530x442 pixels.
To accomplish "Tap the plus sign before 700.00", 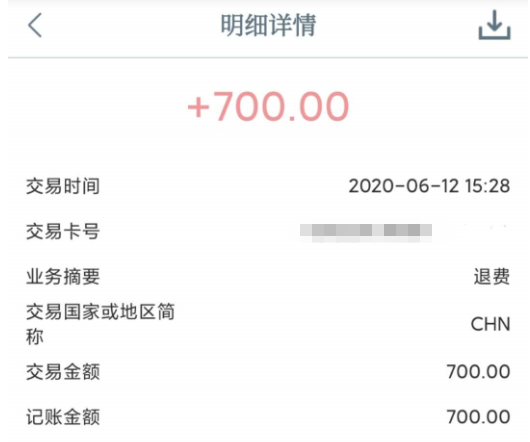I will (x=199, y=108).
